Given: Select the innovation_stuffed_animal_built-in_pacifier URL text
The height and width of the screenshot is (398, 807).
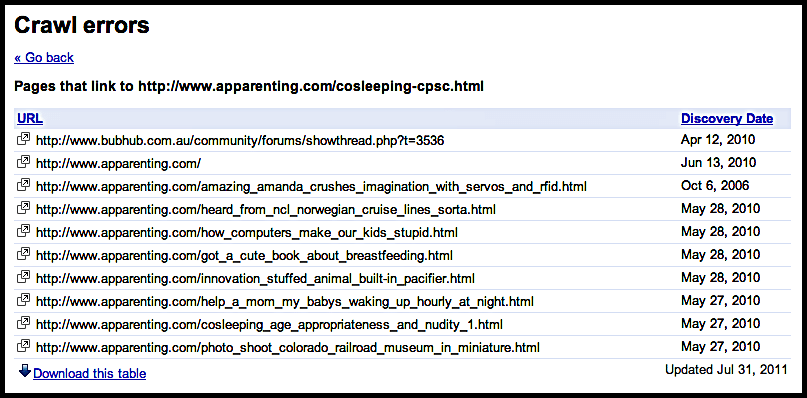Looking at the screenshot, I should click(255, 279).
